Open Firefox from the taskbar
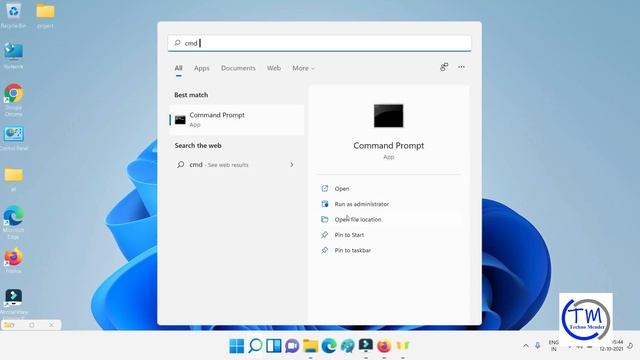 [384, 346]
